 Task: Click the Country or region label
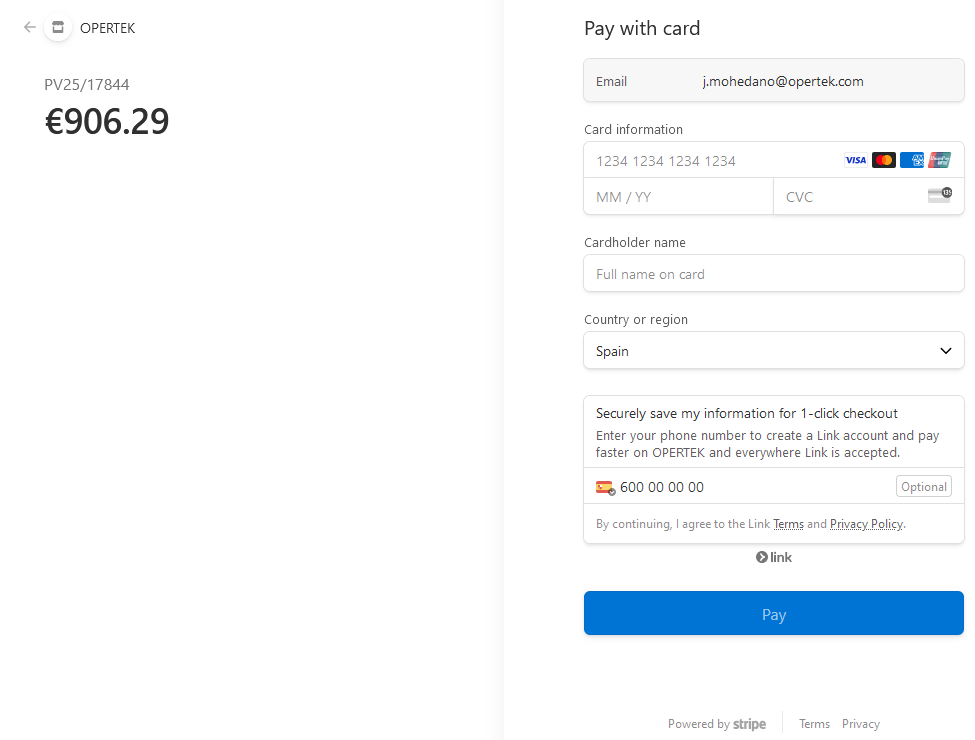coord(635,320)
